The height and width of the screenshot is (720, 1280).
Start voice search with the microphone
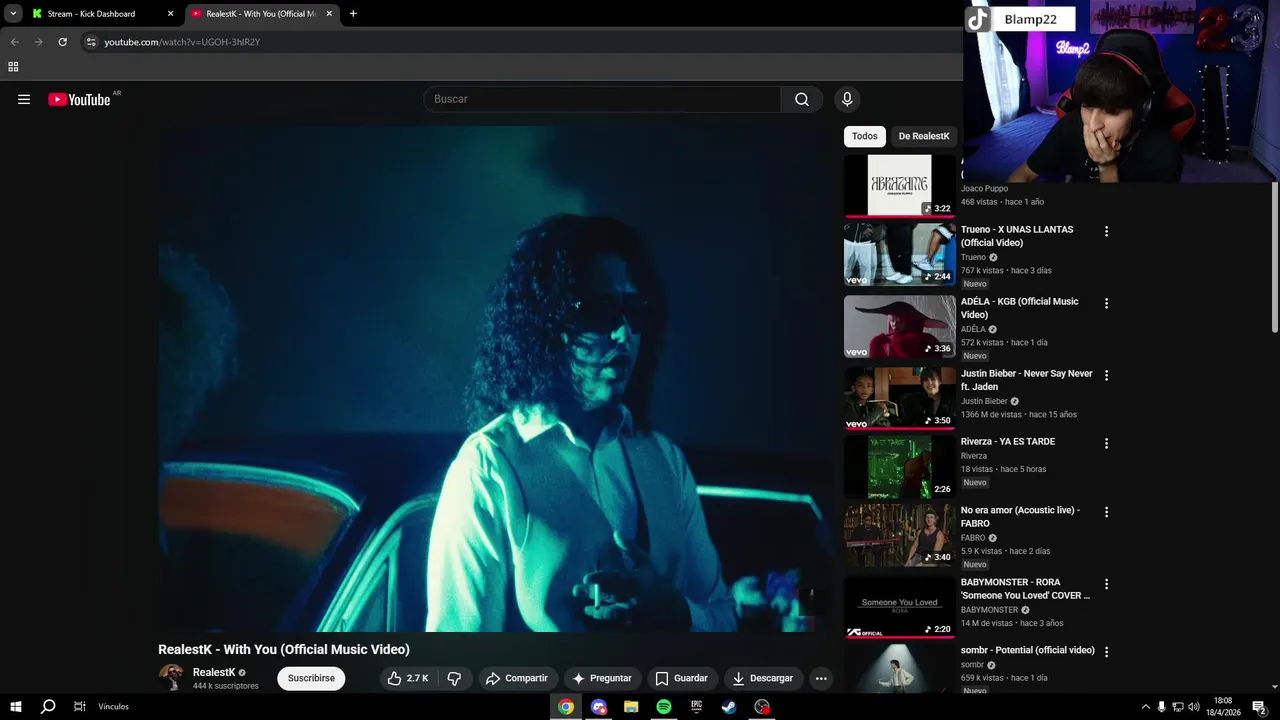click(x=847, y=99)
